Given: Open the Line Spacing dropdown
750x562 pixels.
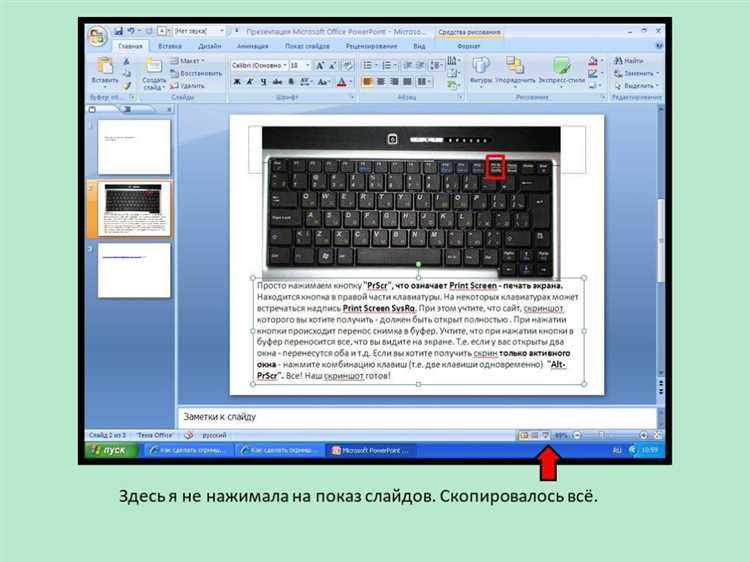Looking at the screenshot, I should pyautogui.click(x=436, y=66).
